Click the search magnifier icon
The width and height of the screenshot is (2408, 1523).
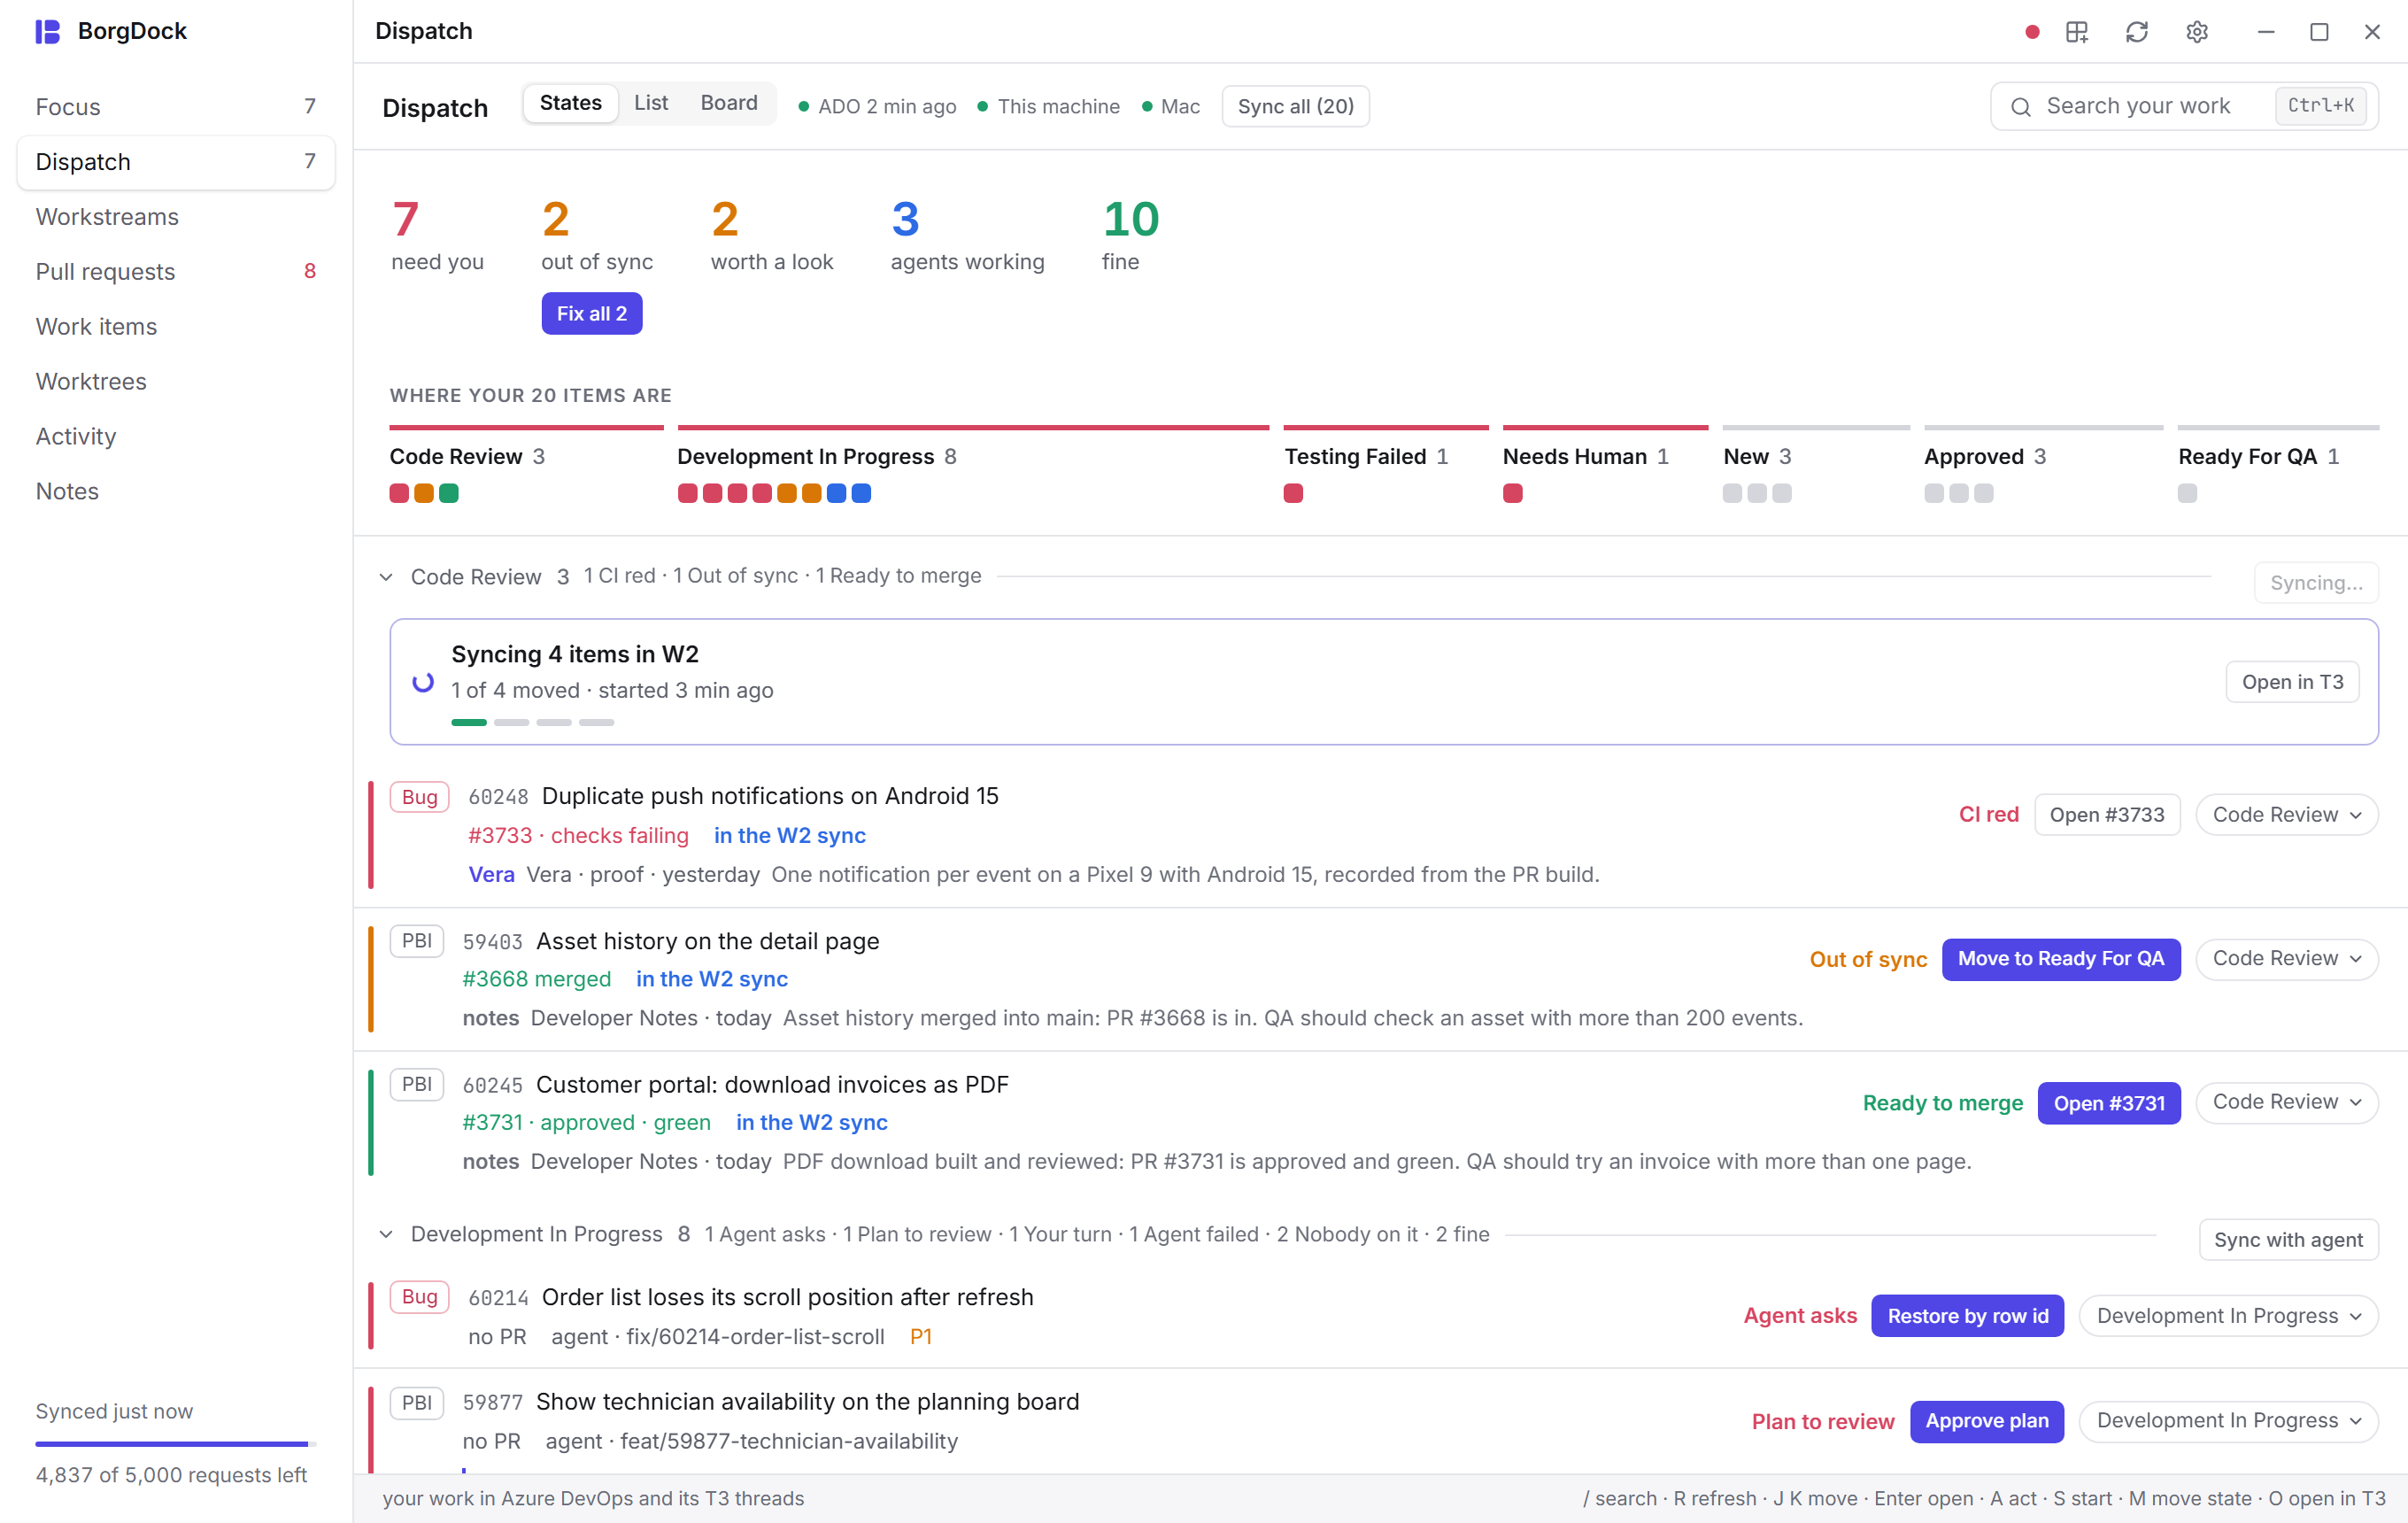(2021, 107)
